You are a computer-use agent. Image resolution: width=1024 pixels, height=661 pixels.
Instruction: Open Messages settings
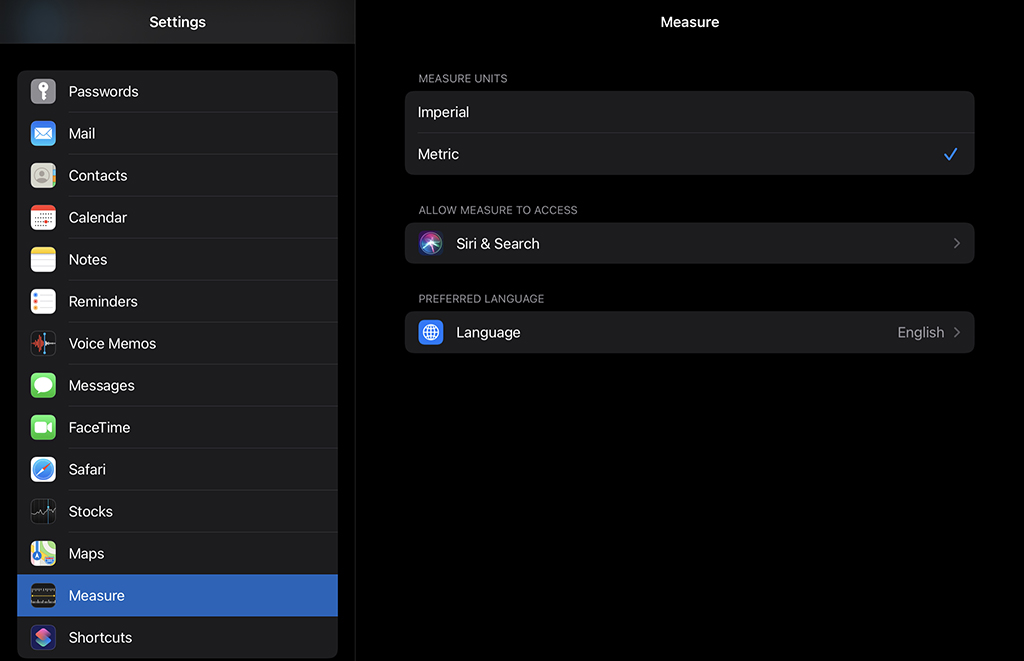178,385
